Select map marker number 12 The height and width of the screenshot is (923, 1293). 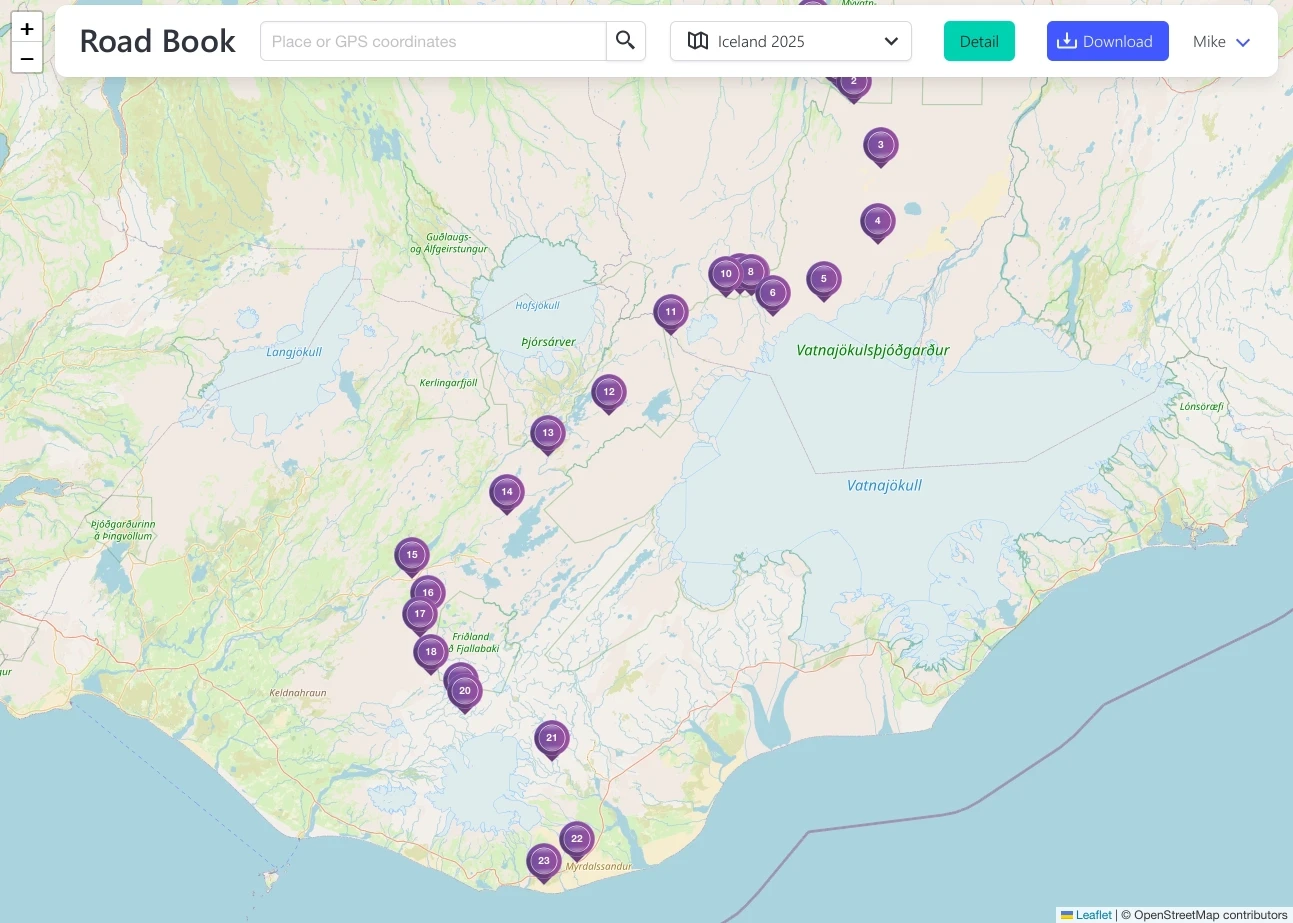click(608, 392)
